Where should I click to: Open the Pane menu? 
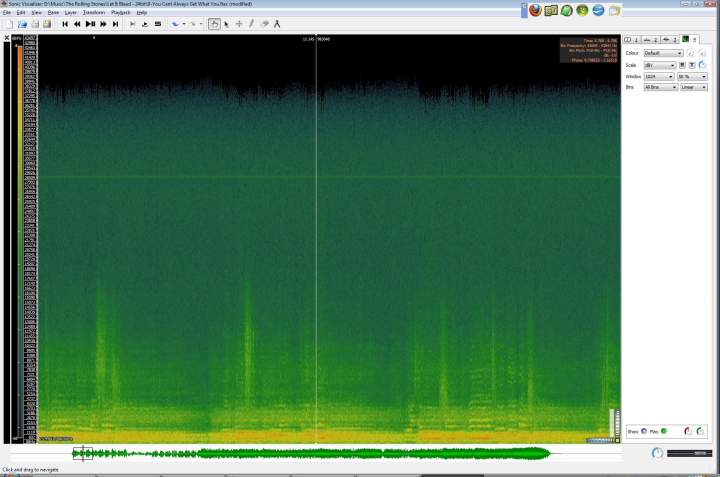pyautogui.click(x=53, y=12)
